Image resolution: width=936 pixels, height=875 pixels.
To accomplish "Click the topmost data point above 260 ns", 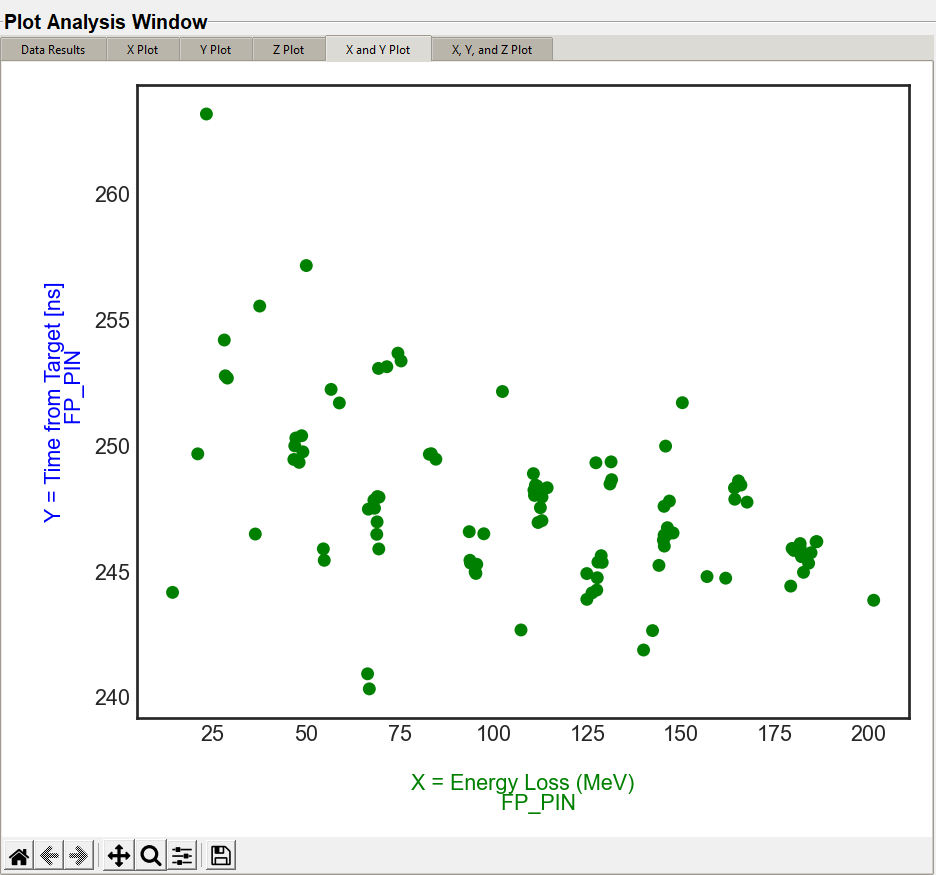I will (x=206, y=114).
